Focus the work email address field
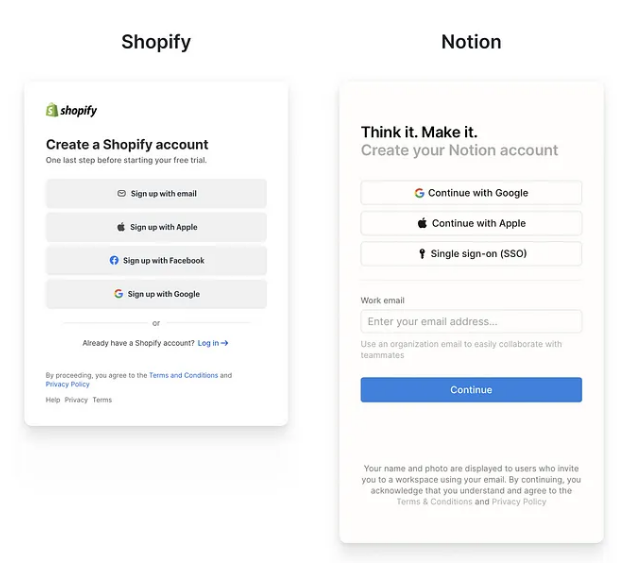The height and width of the screenshot is (563, 623). [471, 321]
